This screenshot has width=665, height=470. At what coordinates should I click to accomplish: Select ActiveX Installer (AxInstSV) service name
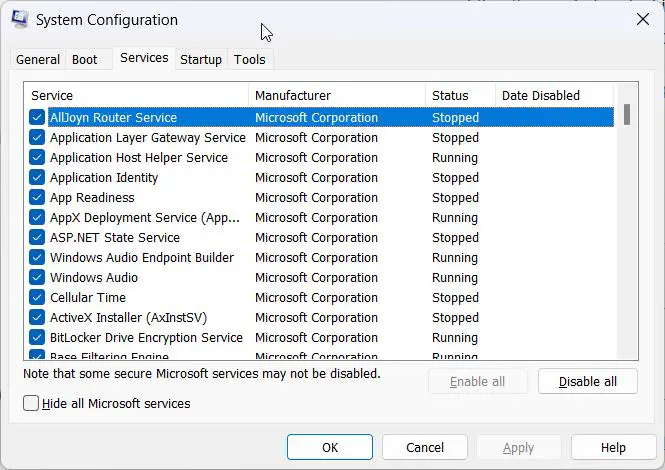[x=129, y=317]
